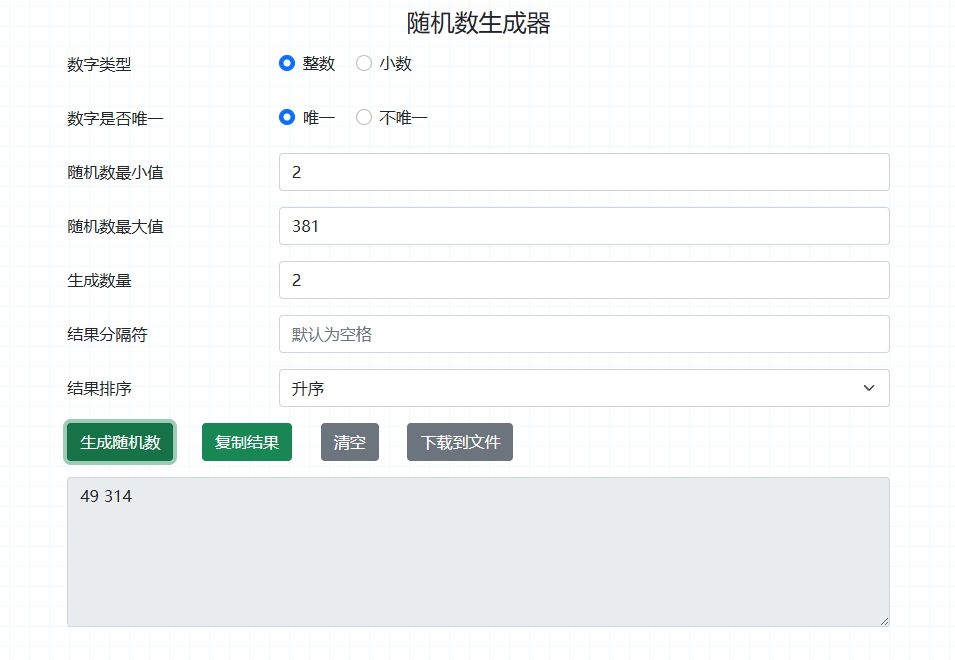
Task: Click the 生成随机数 button
Action: pyautogui.click(x=120, y=442)
